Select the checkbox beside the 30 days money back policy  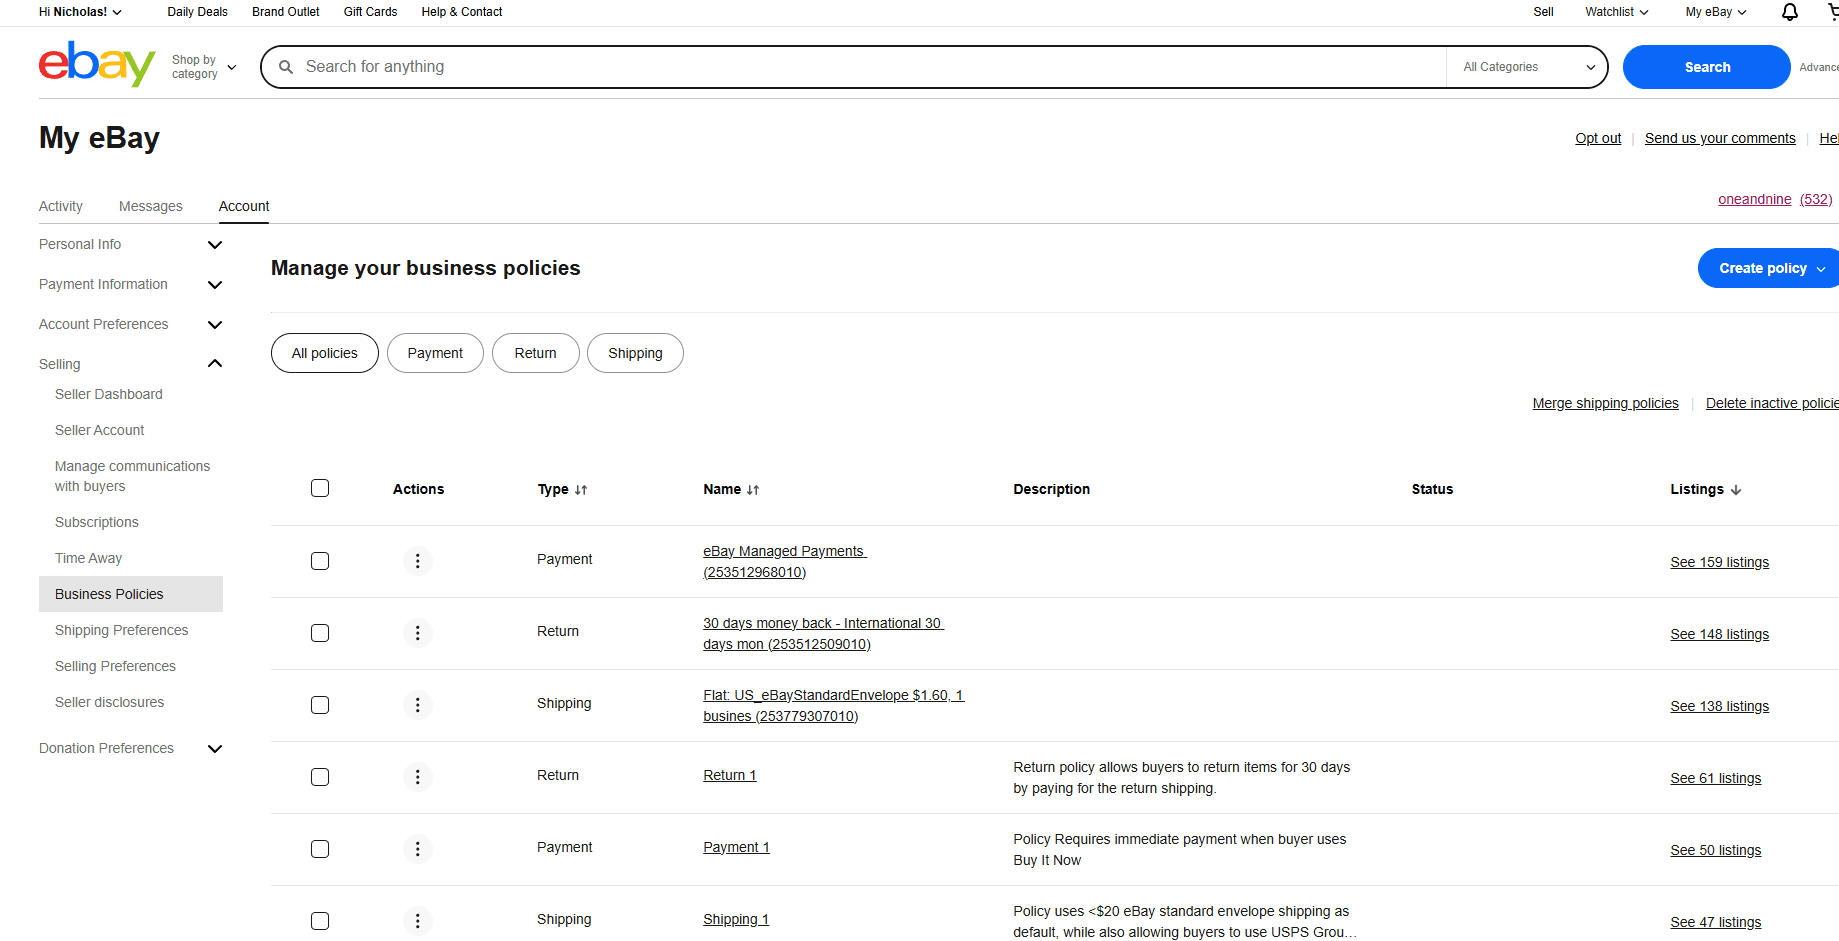pos(320,633)
